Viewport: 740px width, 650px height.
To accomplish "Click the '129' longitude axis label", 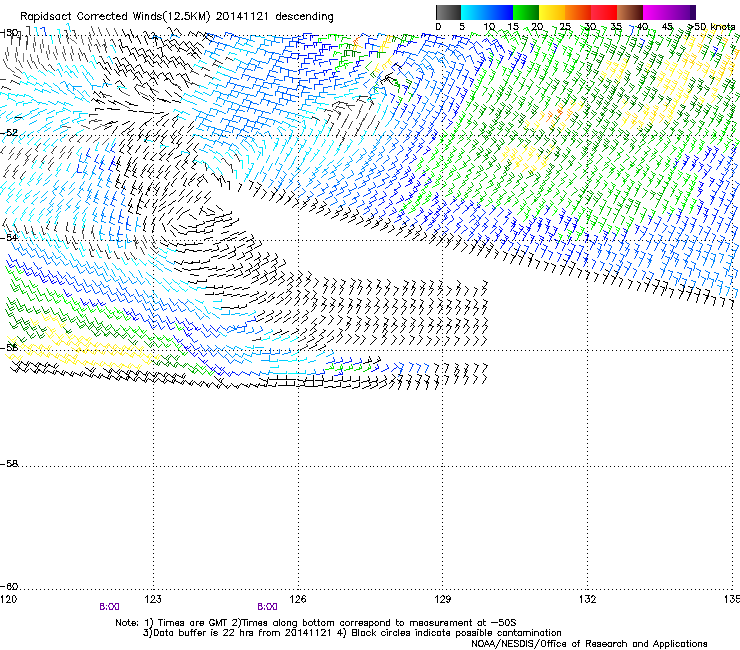I will [443, 599].
